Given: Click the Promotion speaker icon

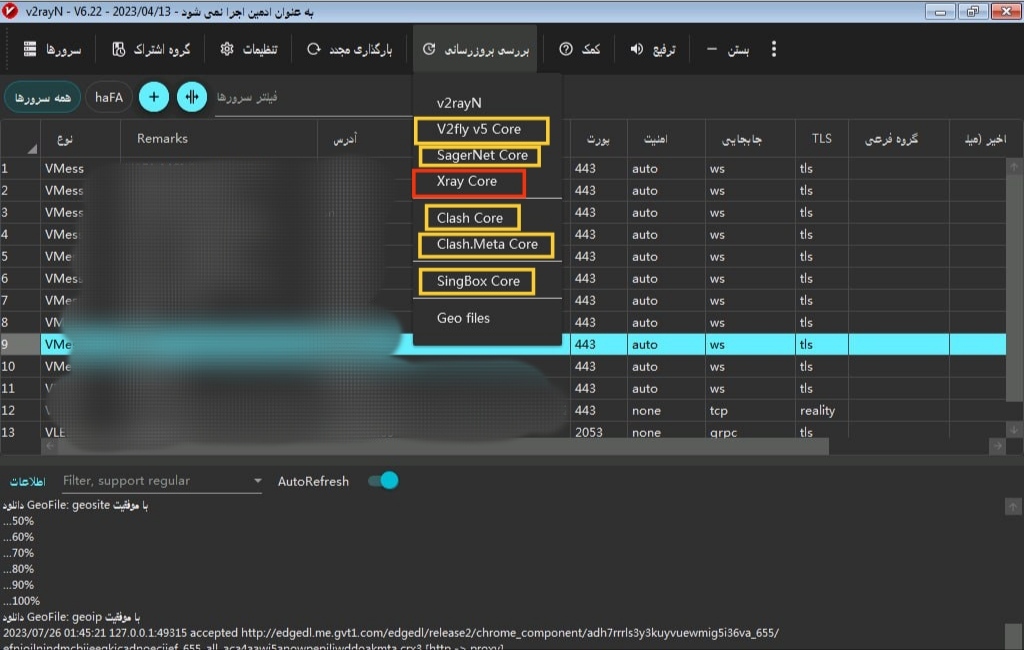Looking at the screenshot, I should (x=637, y=49).
